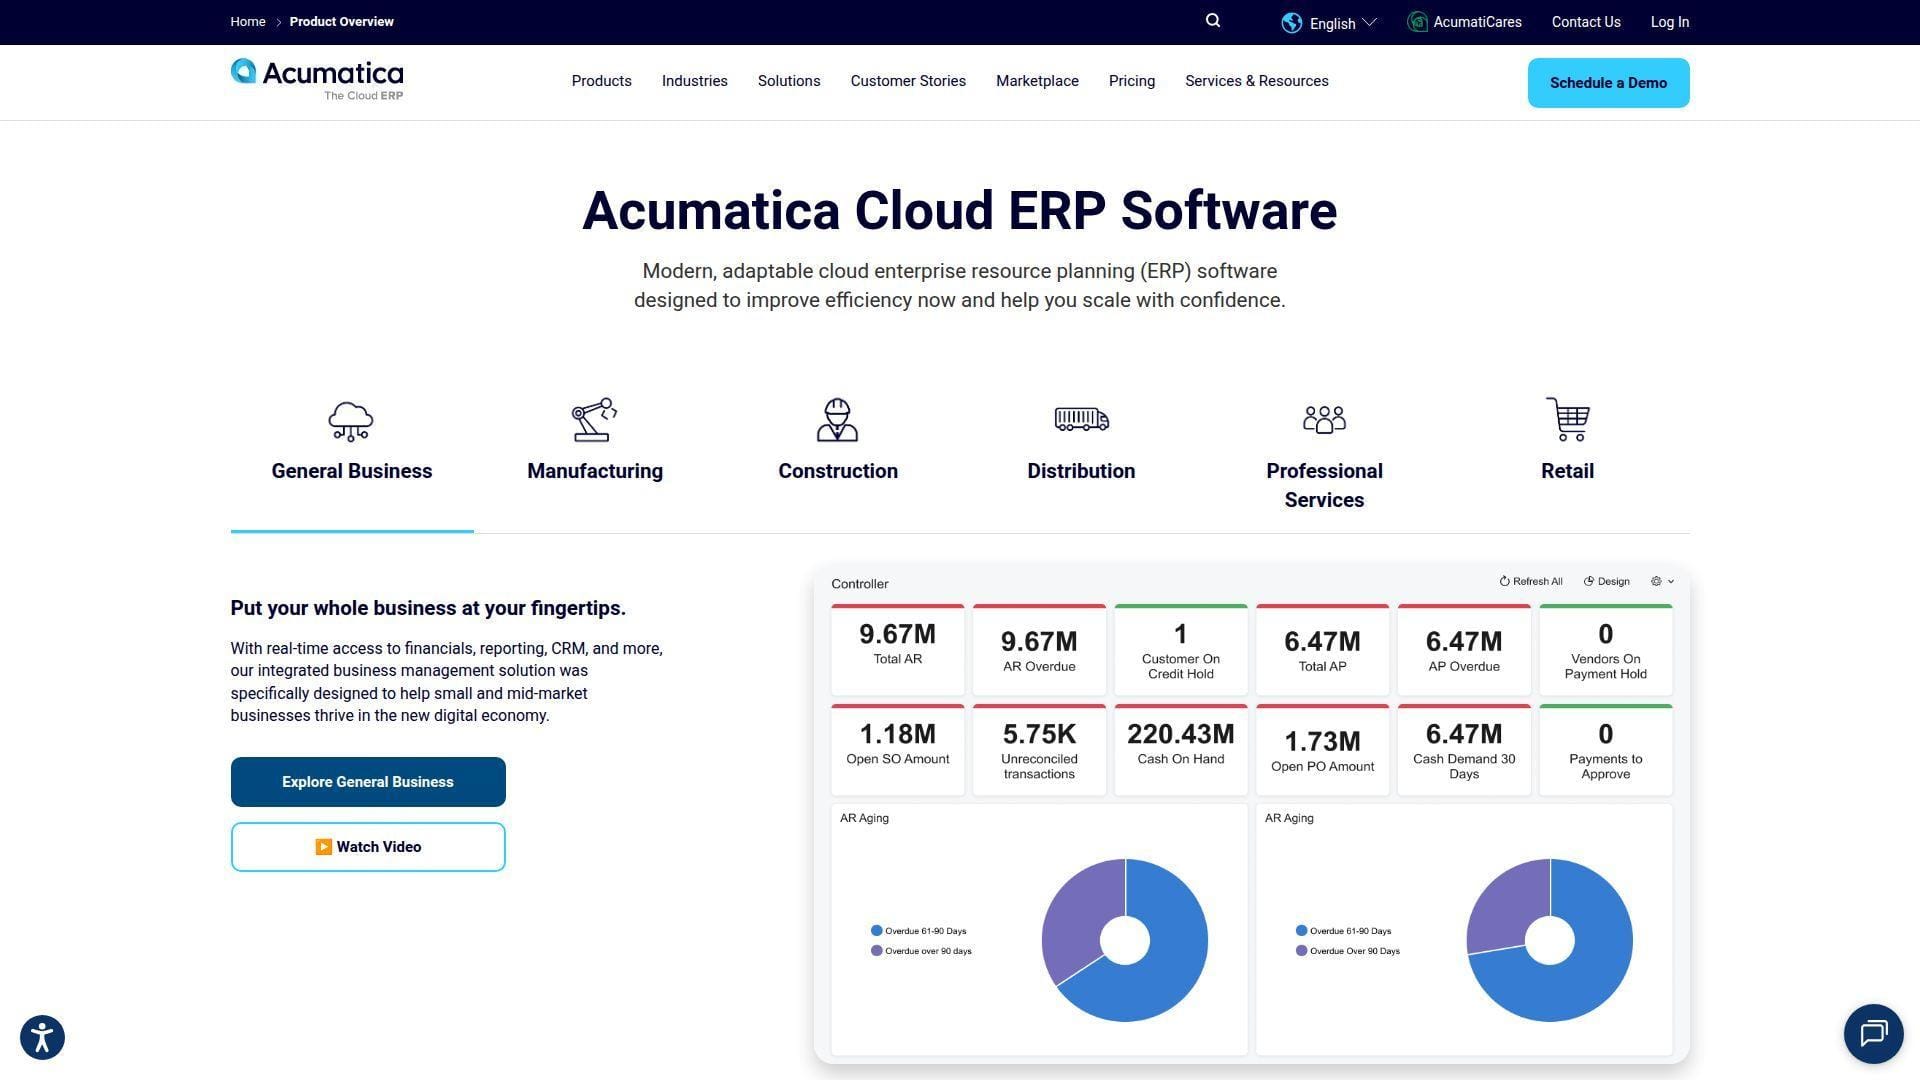
Task: Select the Distribution truck icon
Action: pos(1081,419)
